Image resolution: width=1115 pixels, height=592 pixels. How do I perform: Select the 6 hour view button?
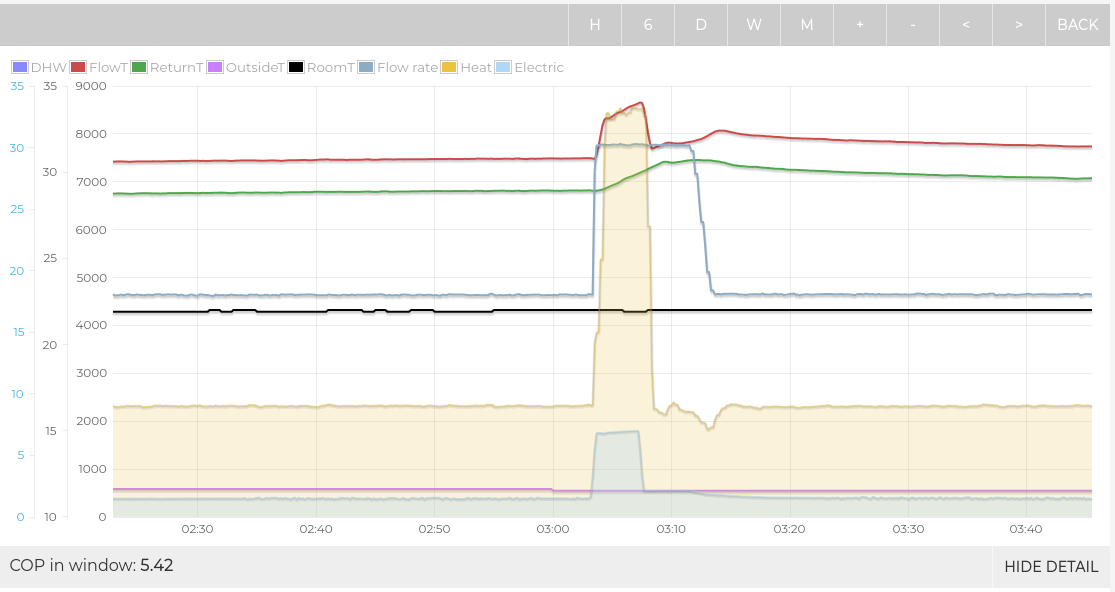[648, 25]
